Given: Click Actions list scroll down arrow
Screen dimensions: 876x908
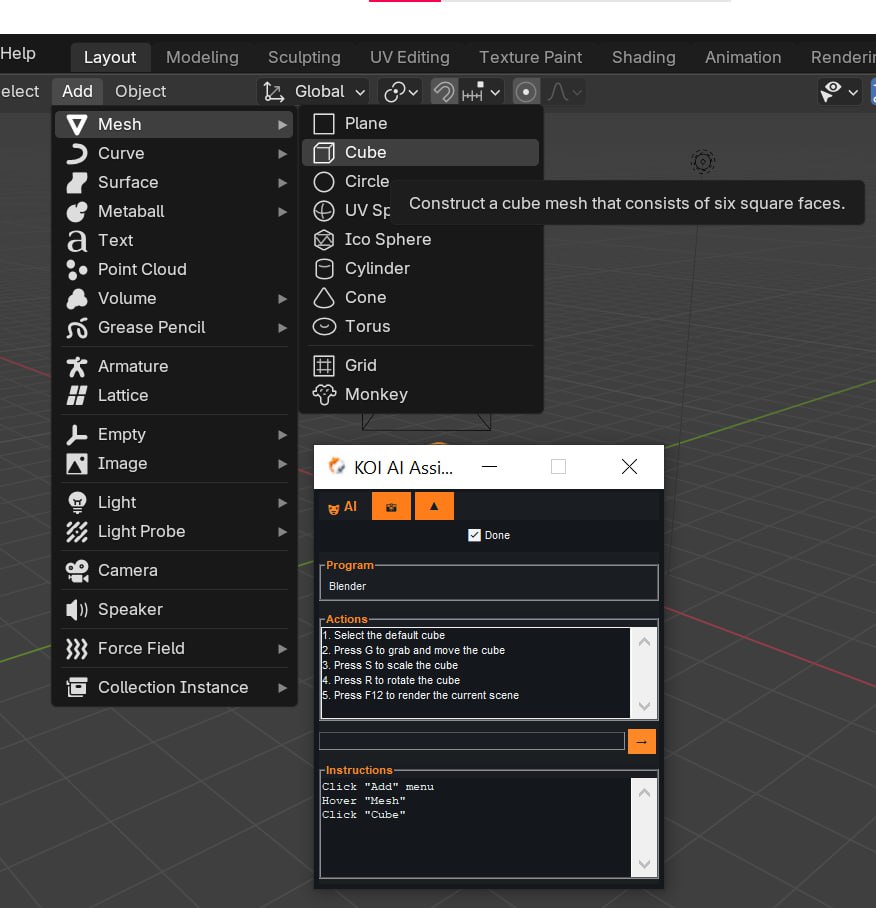Looking at the screenshot, I should 644,706.
